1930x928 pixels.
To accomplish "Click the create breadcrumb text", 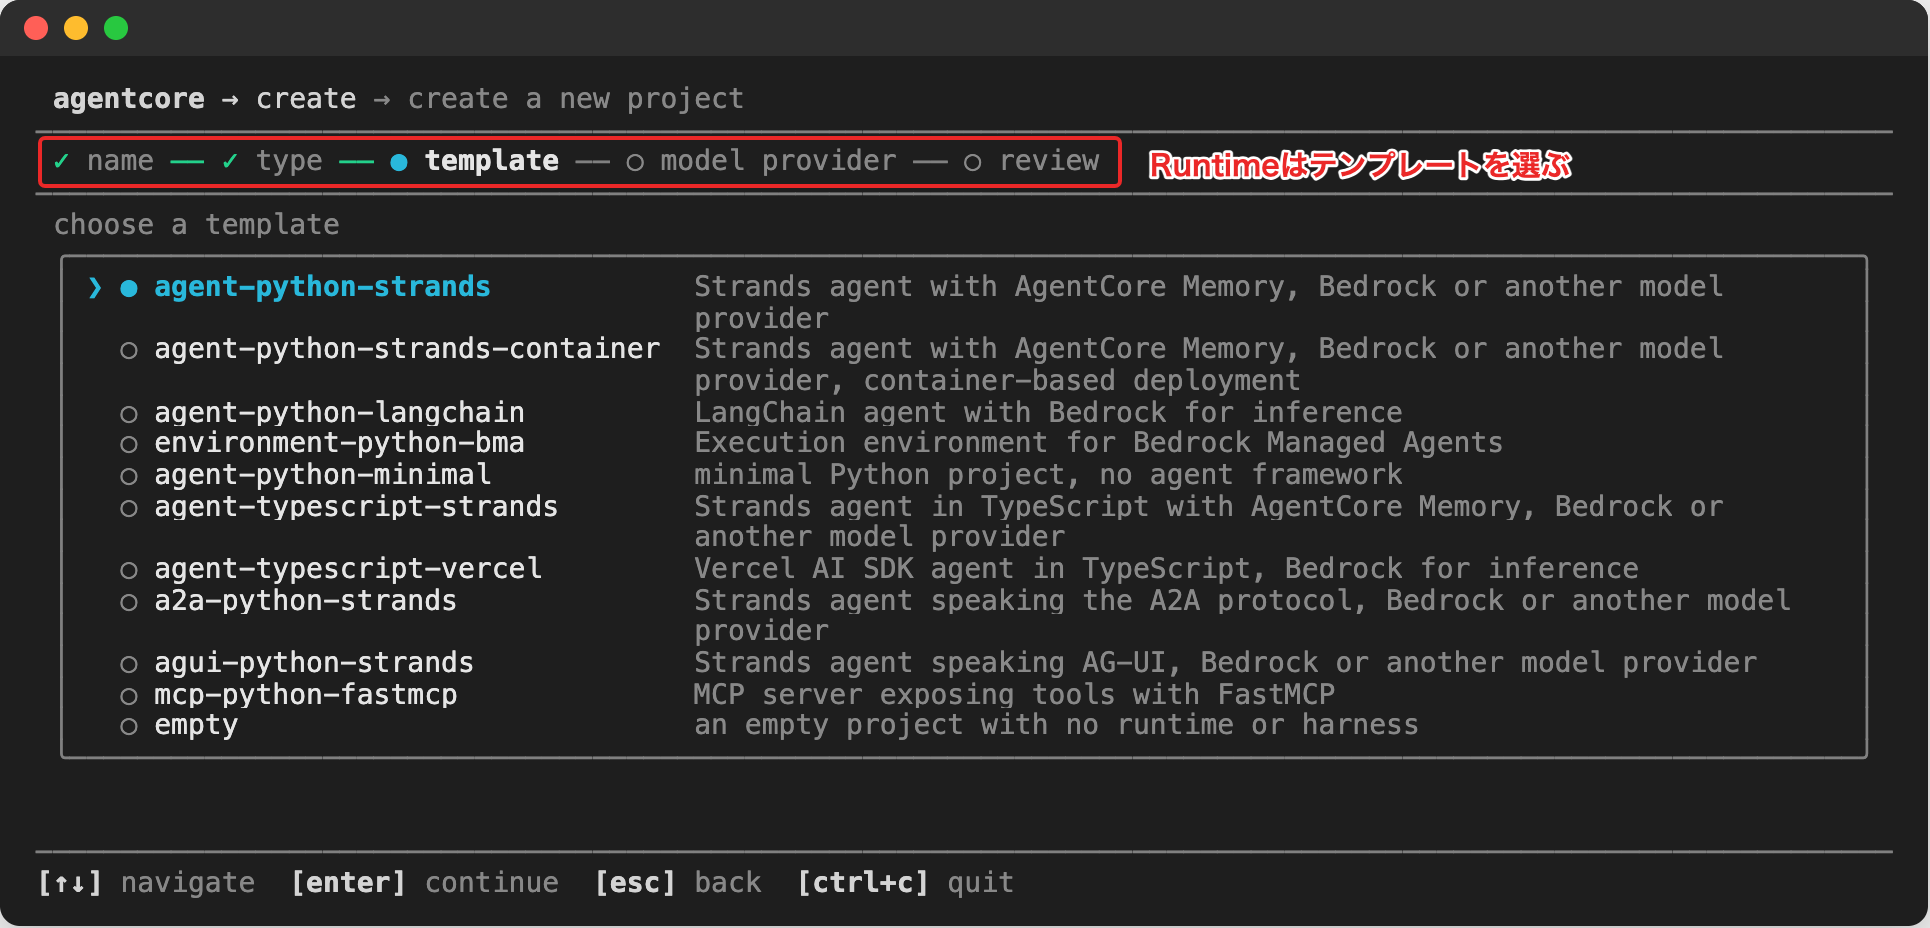I will pyautogui.click(x=306, y=99).
